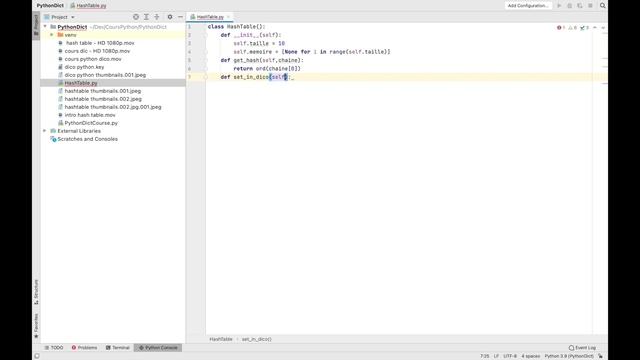Click the 7:35 line:column indicator
Screen dimensions: 640x360
(484, 356)
